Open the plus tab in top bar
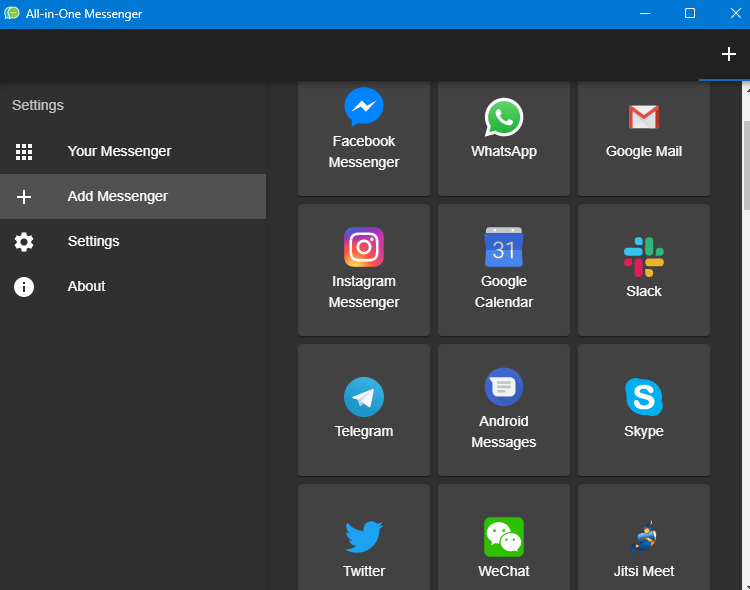Image resolution: width=750 pixels, height=590 pixels. tap(728, 54)
